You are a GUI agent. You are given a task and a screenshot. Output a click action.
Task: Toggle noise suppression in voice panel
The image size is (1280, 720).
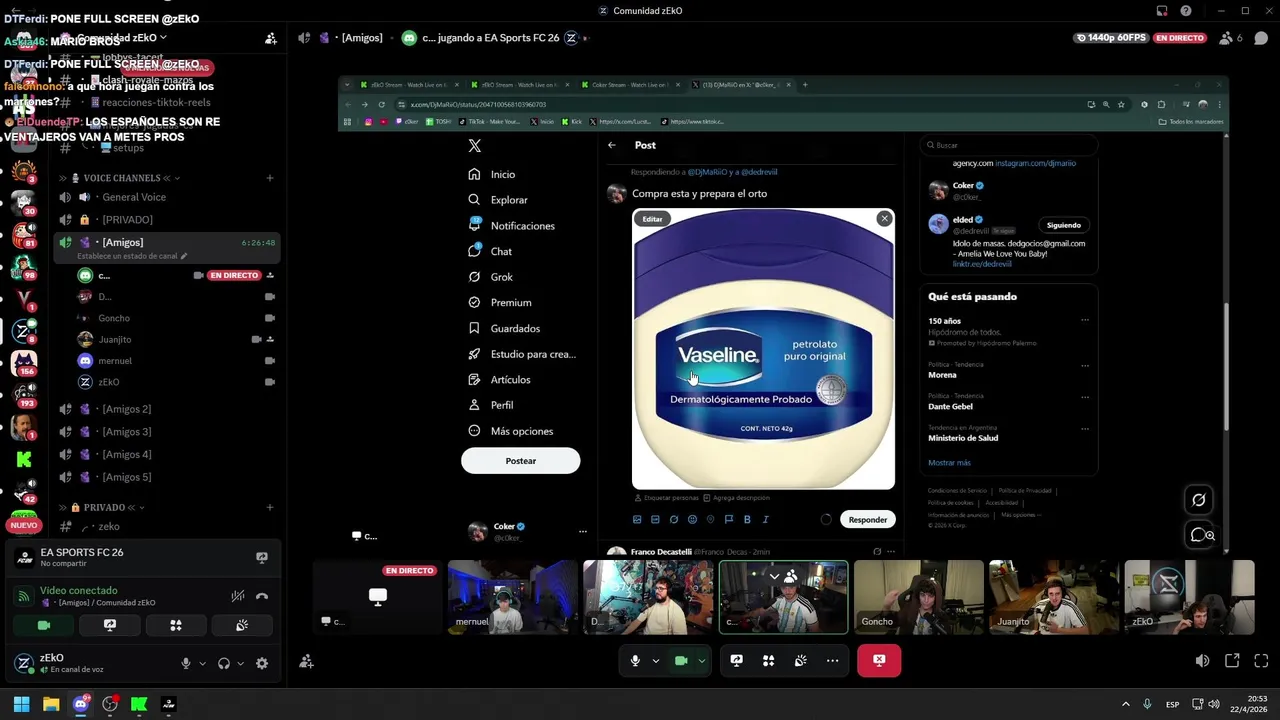(238, 596)
